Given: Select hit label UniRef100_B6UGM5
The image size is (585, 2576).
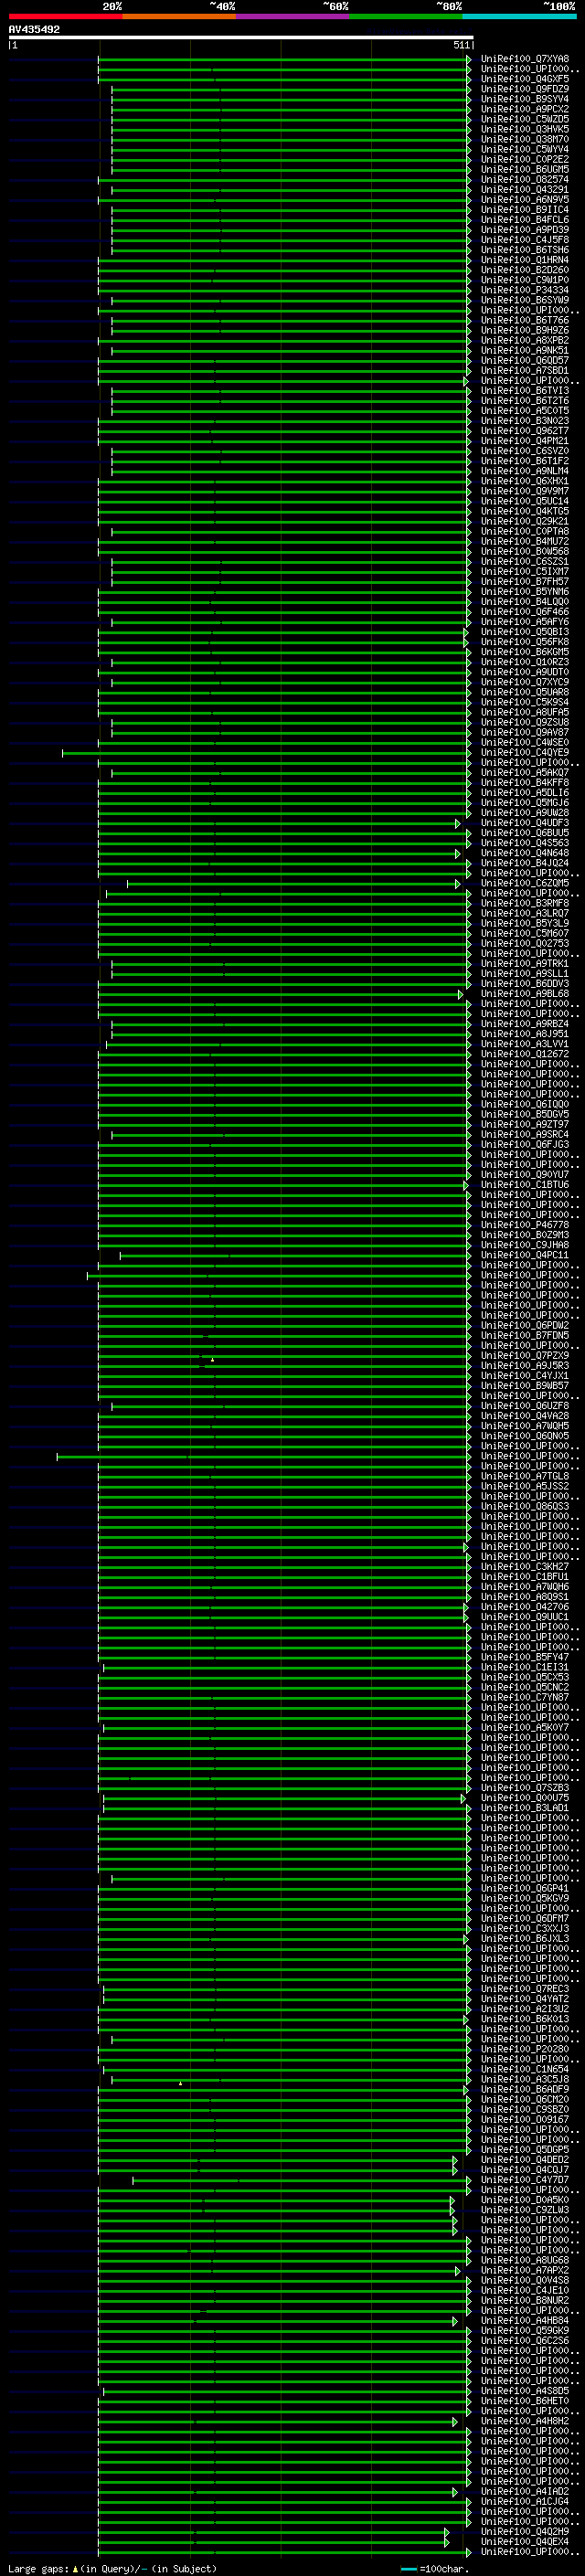Looking at the screenshot, I should pos(525,169).
